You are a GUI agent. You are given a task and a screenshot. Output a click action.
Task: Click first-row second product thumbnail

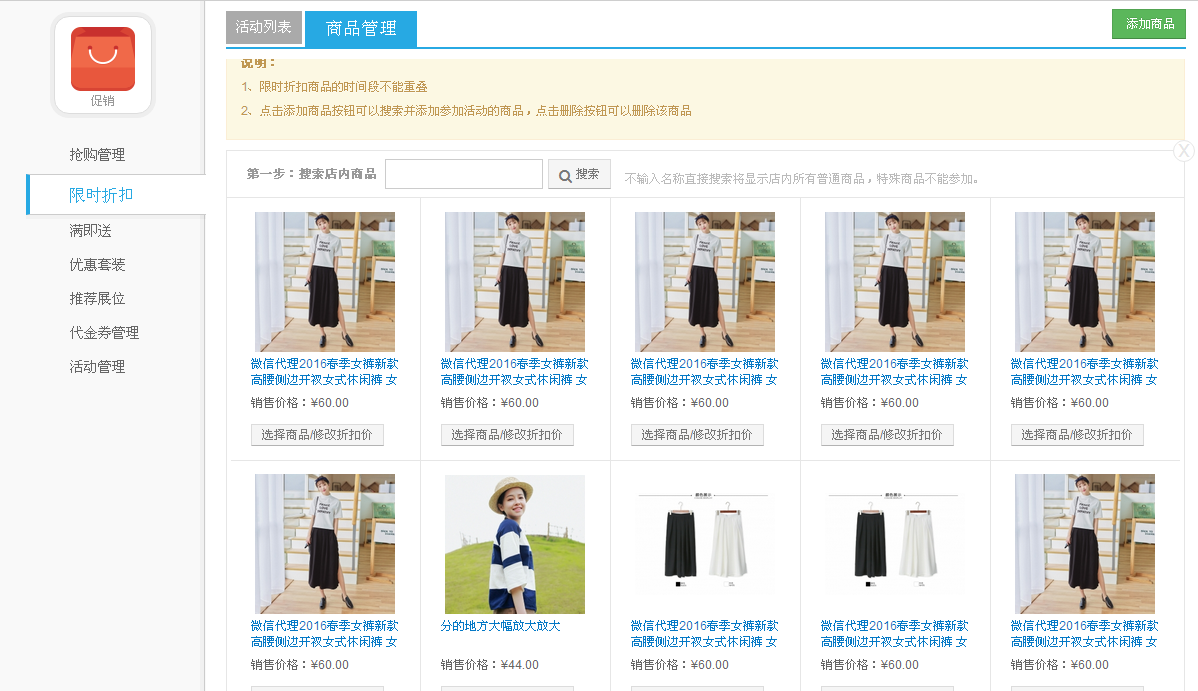click(515, 282)
